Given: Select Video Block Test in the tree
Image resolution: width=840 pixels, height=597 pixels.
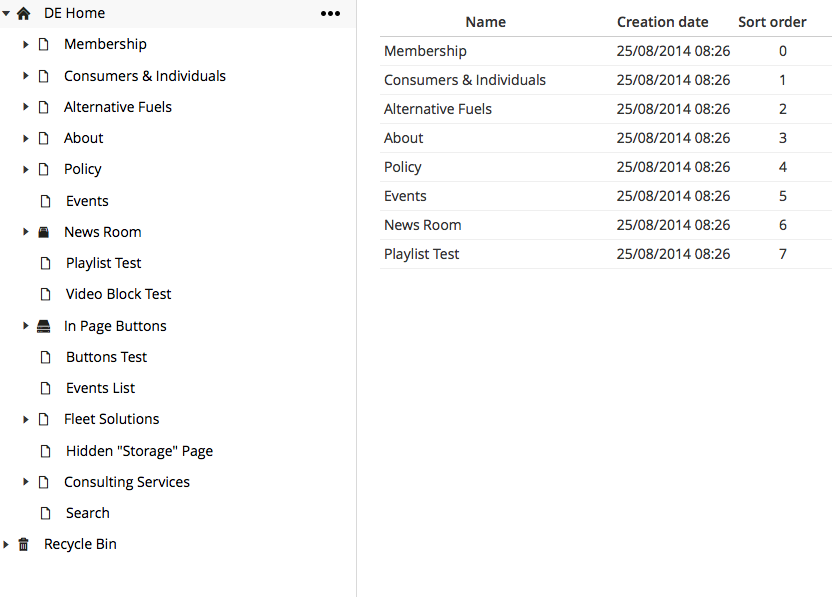Looking at the screenshot, I should [x=118, y=294].
